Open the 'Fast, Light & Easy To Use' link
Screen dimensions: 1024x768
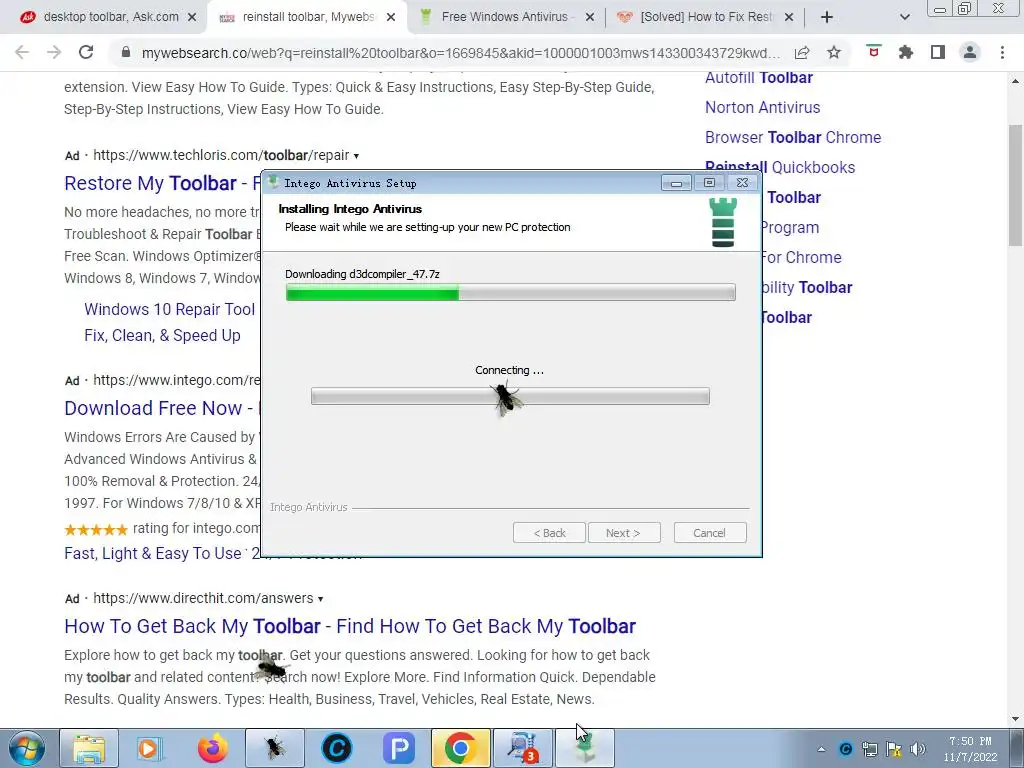[153, 554]
